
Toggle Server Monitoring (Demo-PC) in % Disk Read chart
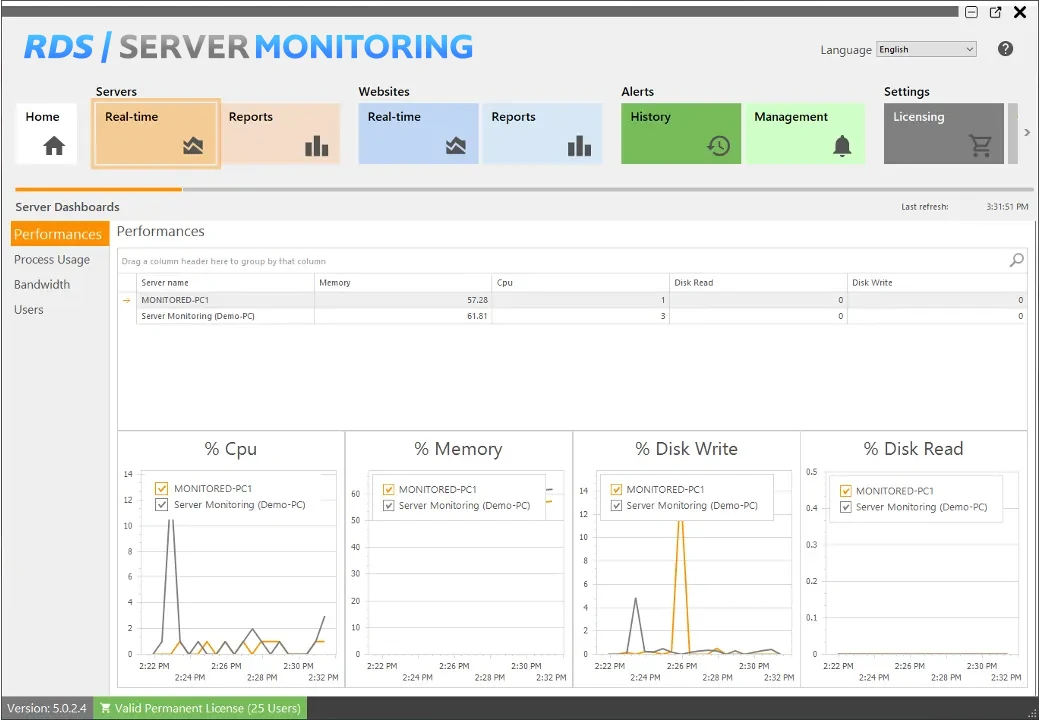point(846,508)
